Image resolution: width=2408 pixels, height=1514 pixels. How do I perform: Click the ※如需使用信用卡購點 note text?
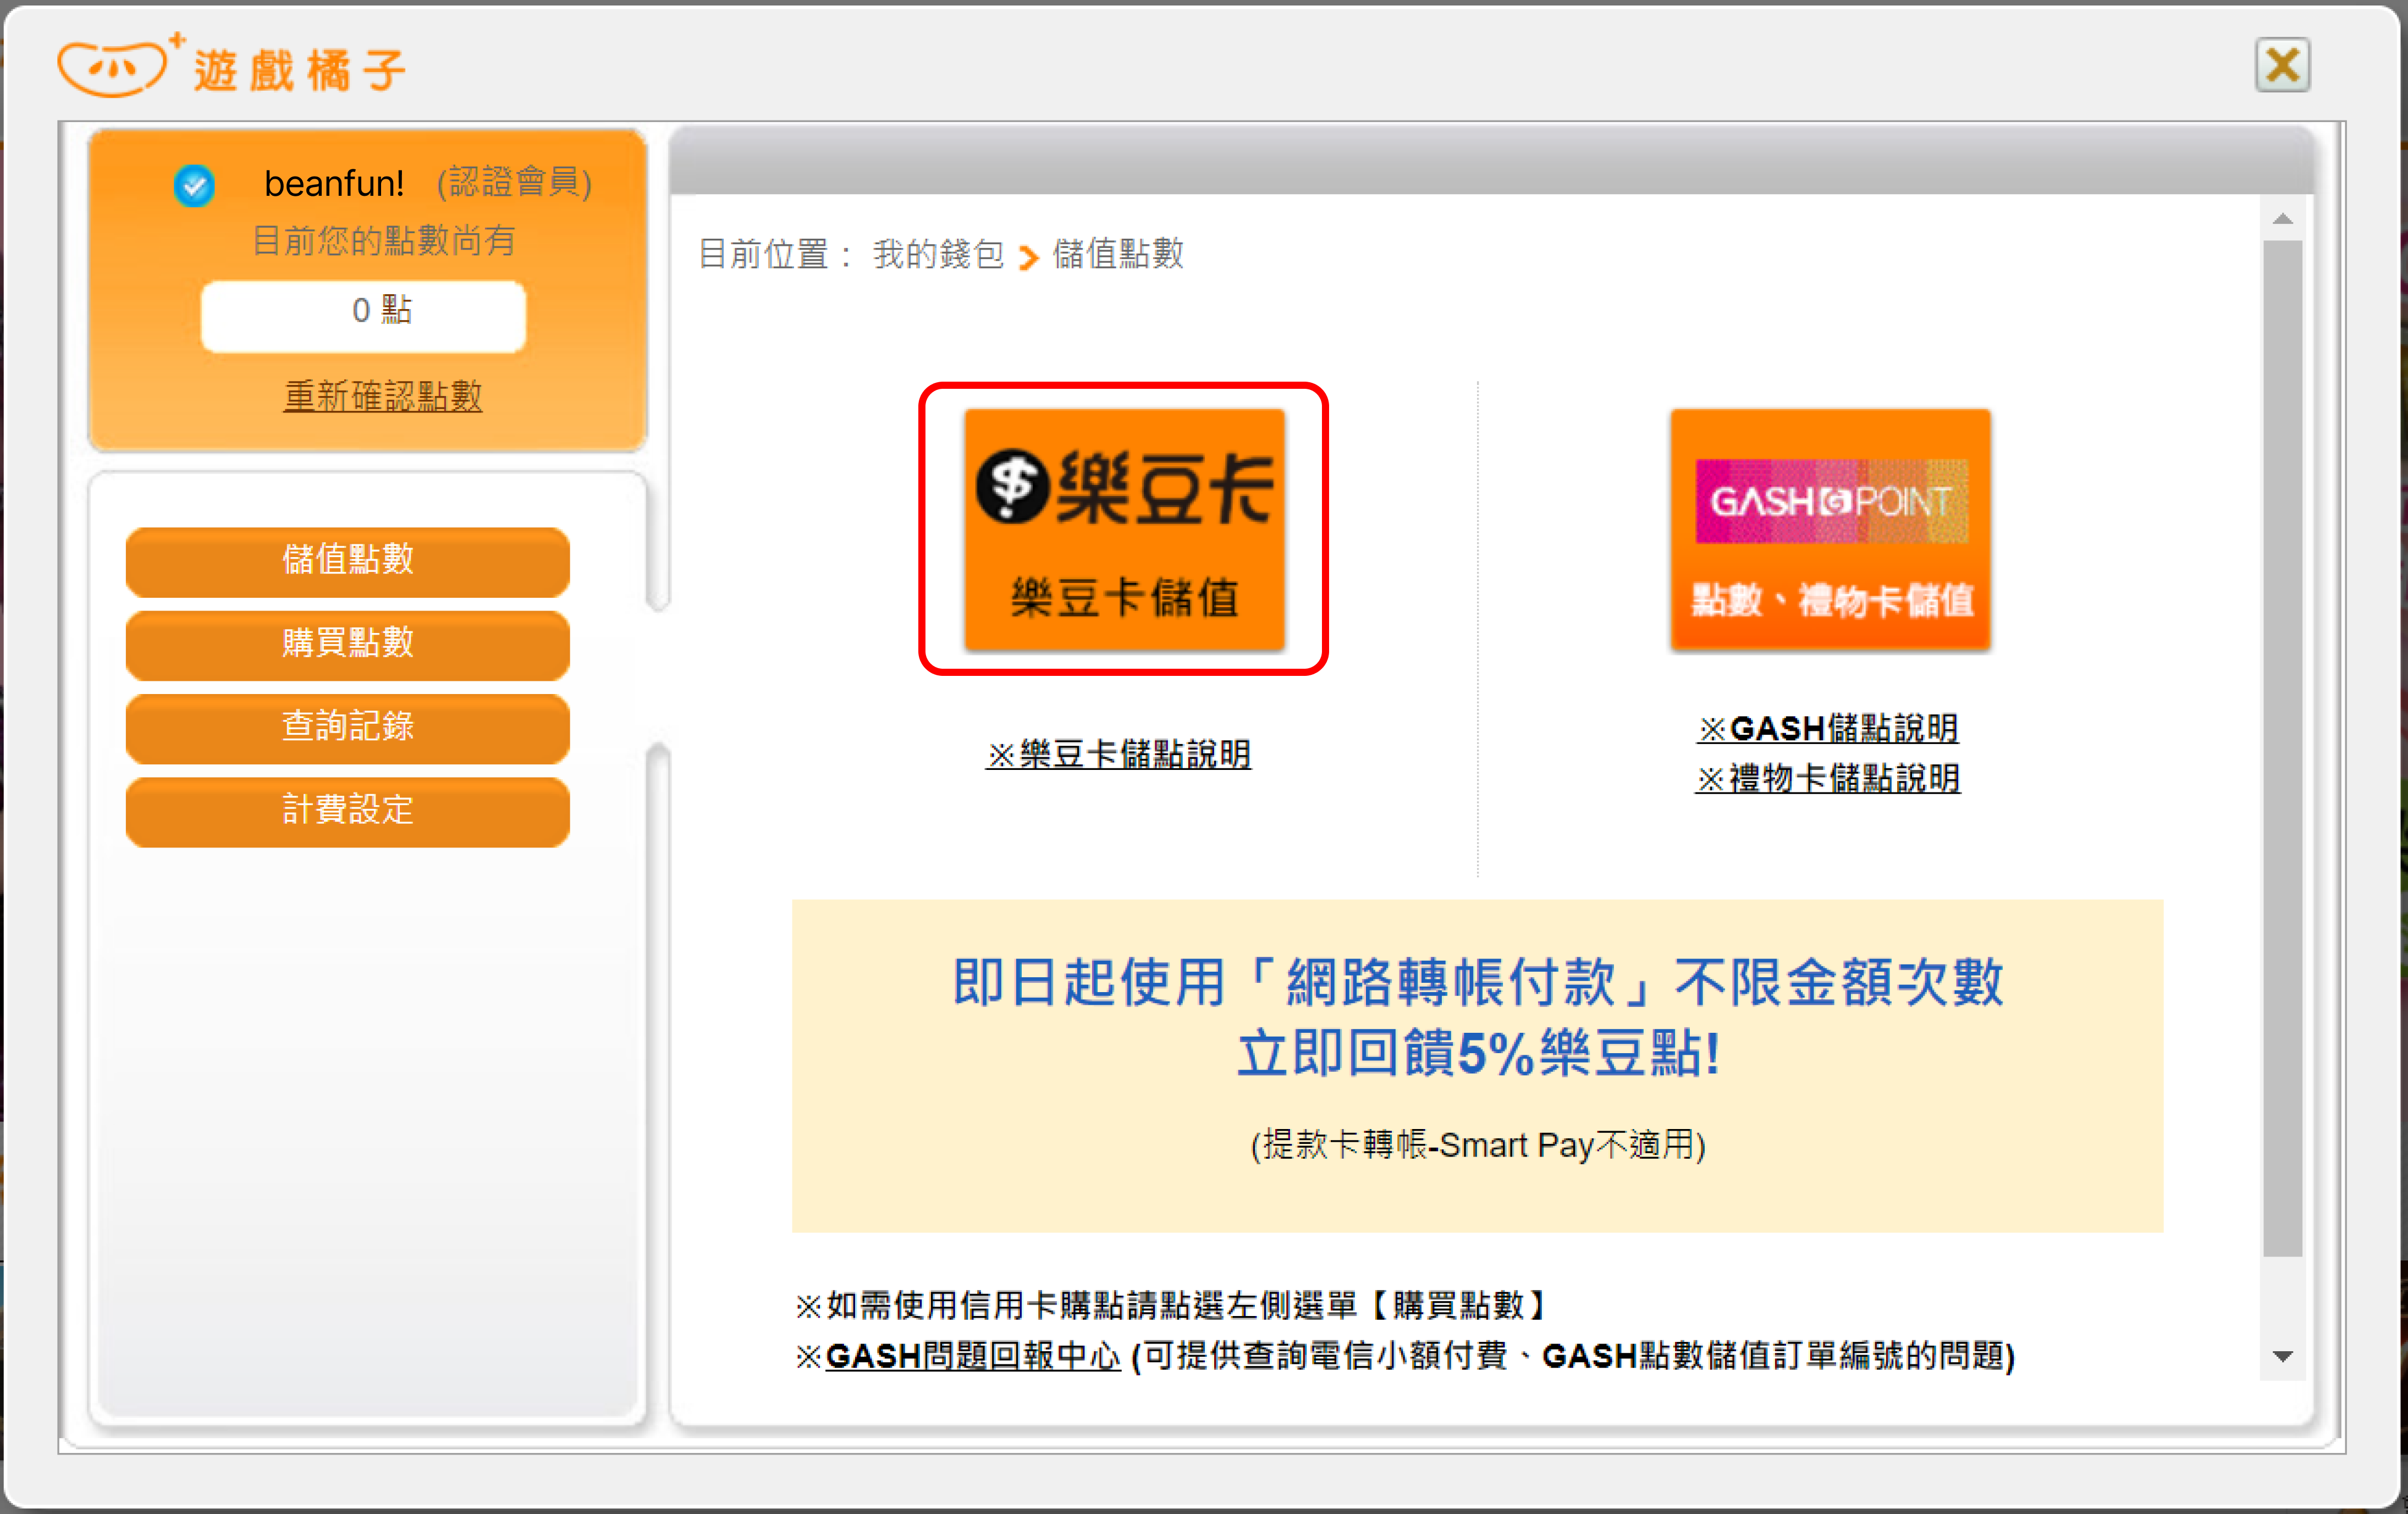point(1171,1305)
